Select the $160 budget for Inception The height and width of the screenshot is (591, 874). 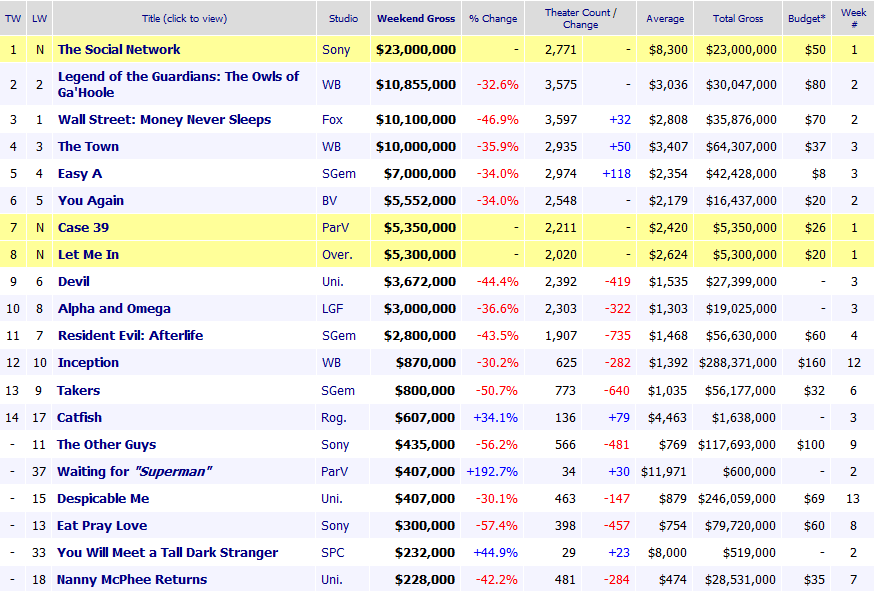click(x=812, y=363)
